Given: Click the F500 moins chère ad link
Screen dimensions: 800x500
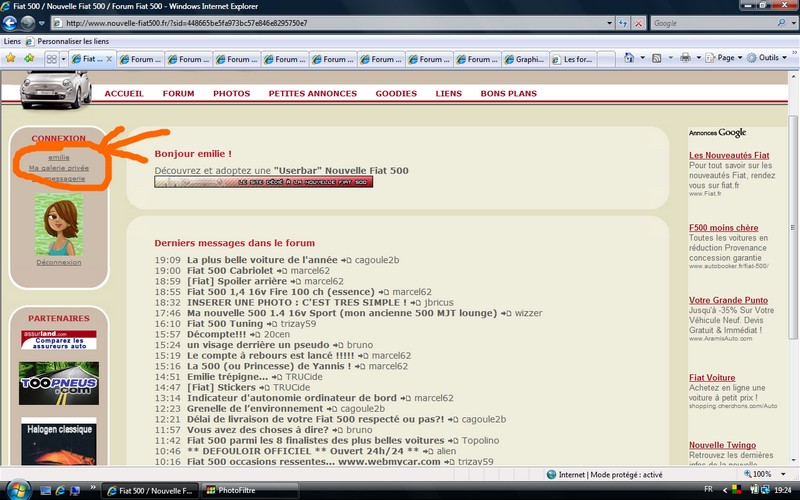Looking at the screenshot, I should point(723,228).
